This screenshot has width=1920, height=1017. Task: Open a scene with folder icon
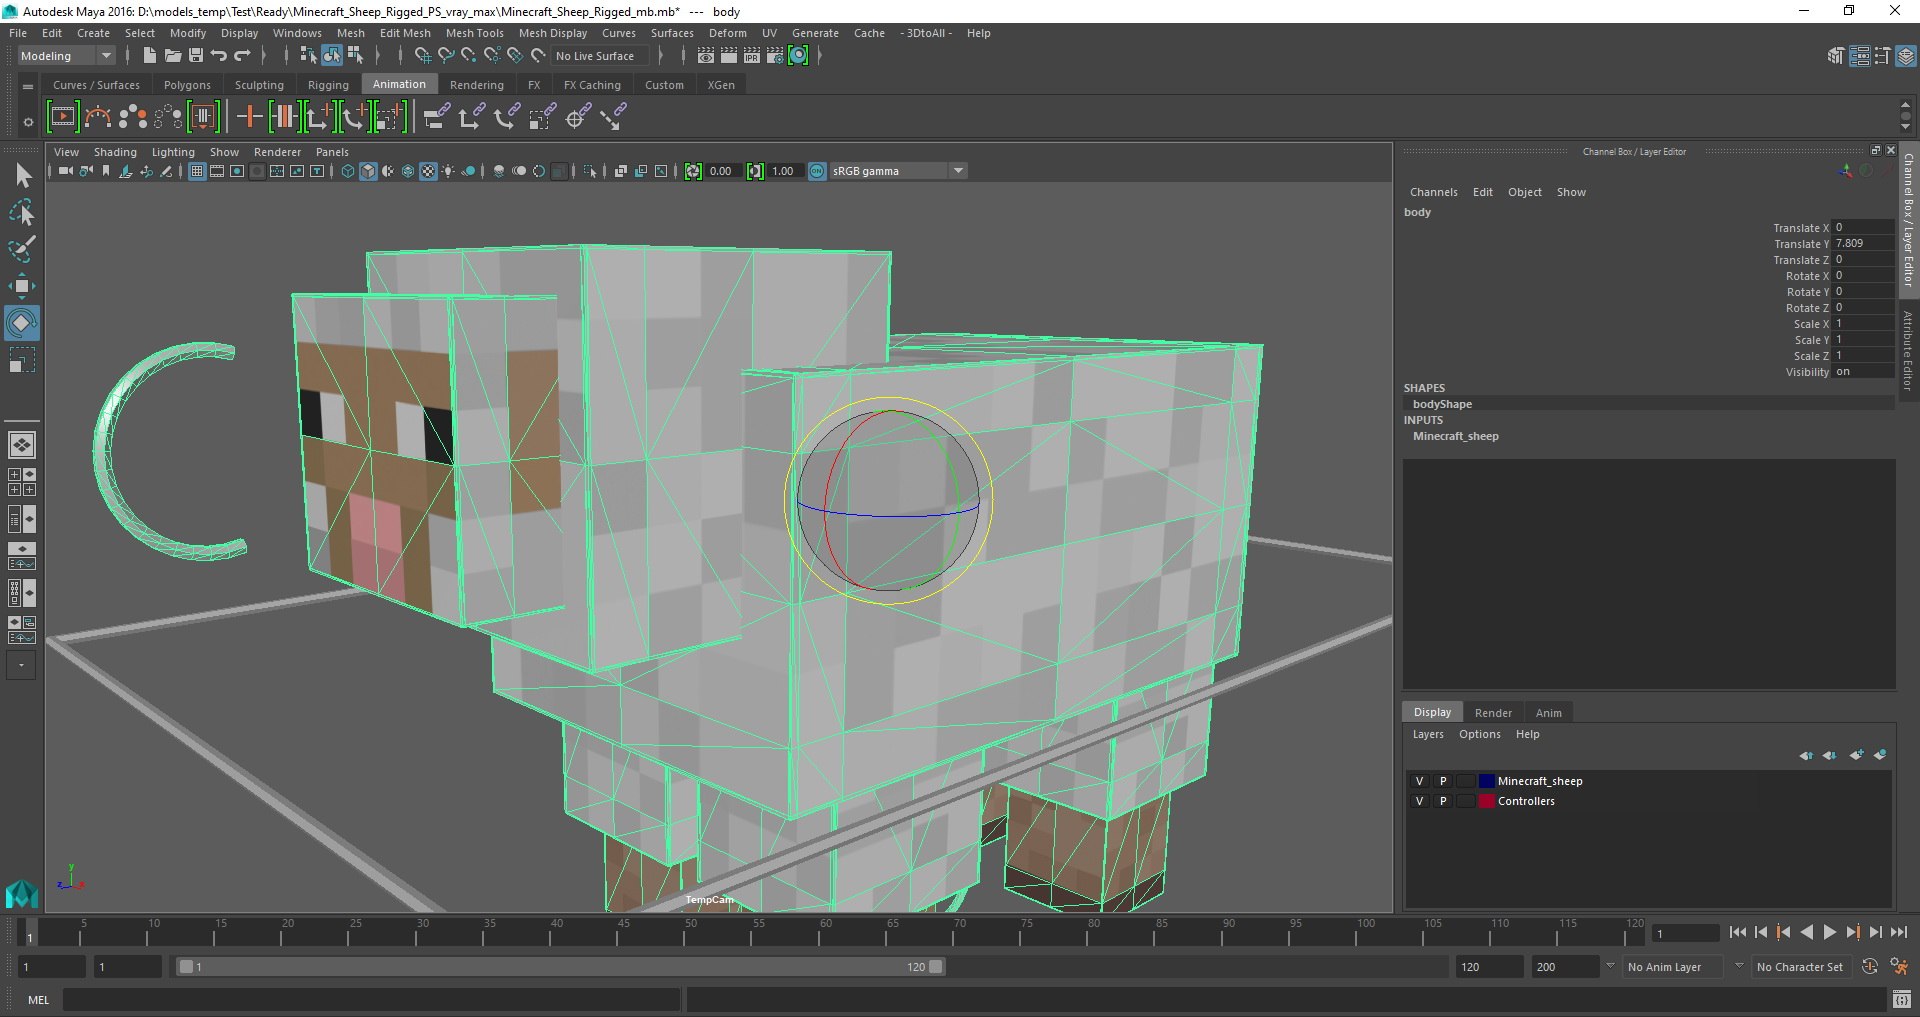click(172, 56)
